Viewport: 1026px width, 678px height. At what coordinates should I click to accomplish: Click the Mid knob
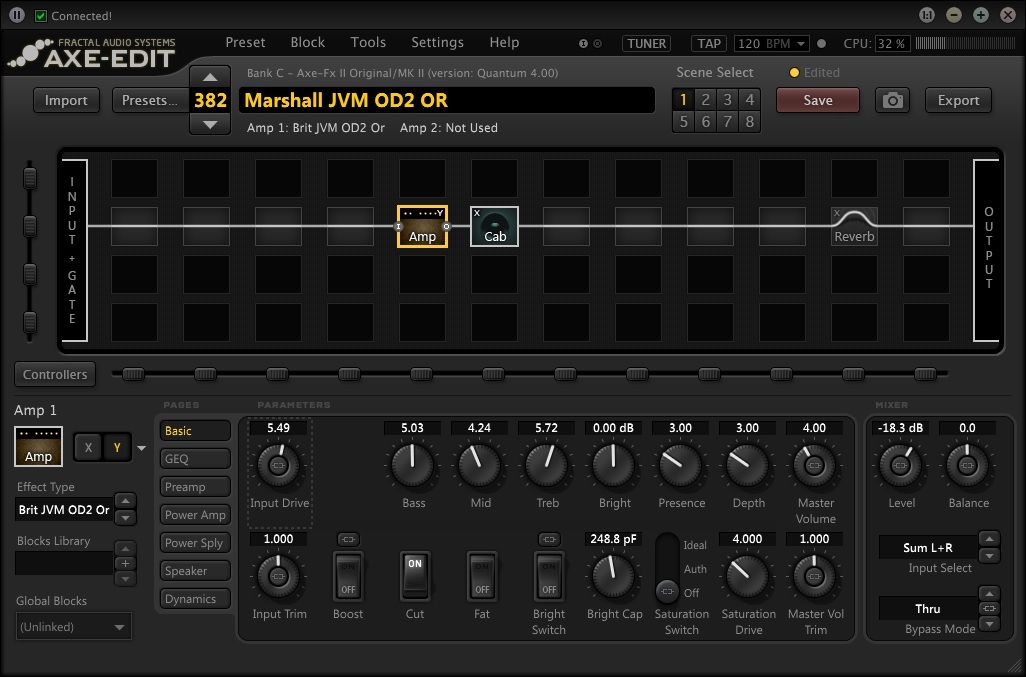[x=480, y=465]
